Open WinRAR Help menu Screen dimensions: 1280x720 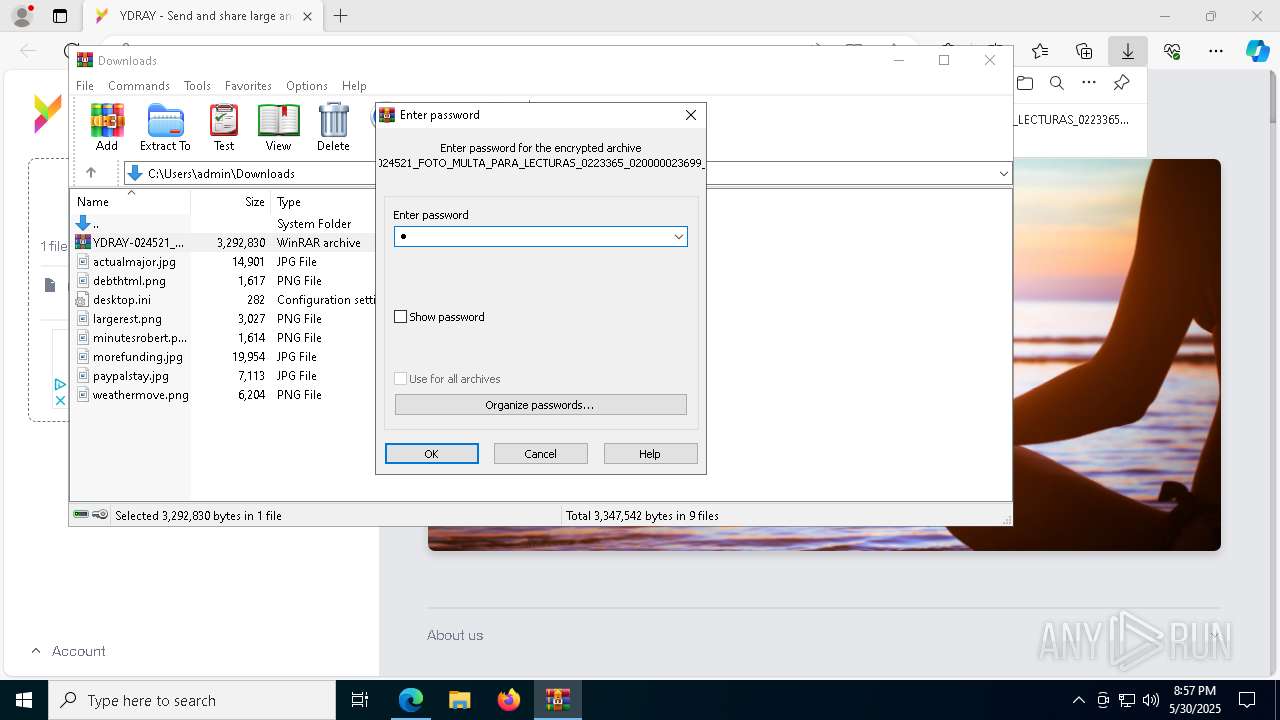click(354, 86)
